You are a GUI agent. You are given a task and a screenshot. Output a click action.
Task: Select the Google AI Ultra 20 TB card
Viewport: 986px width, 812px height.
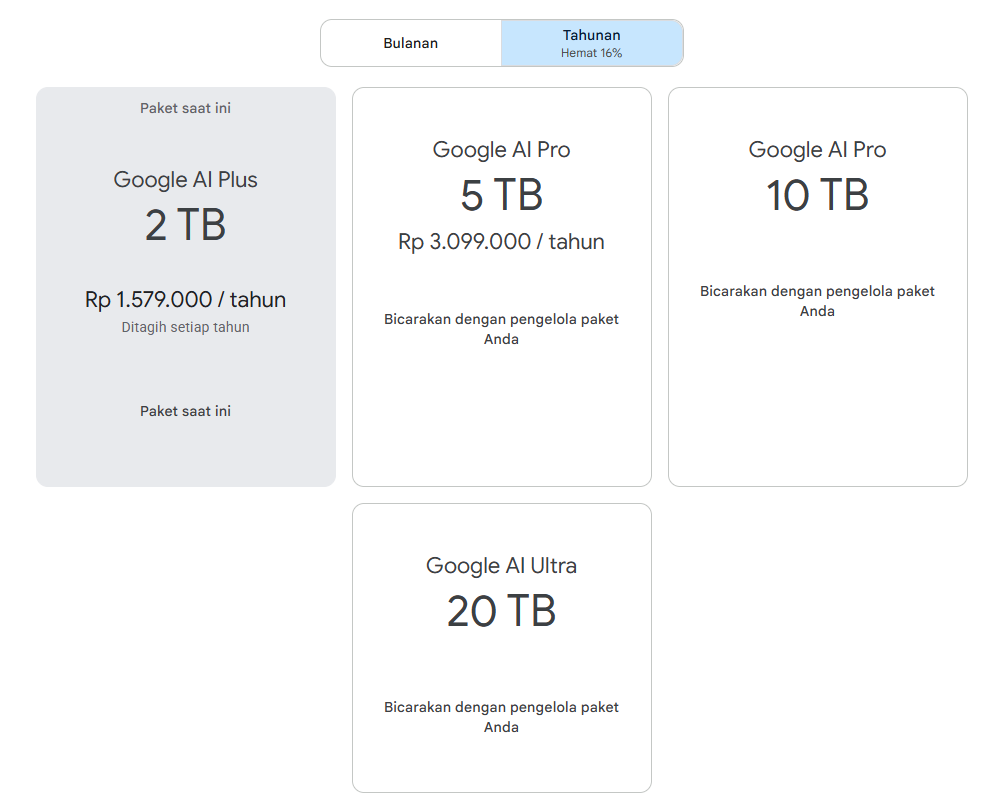[501, 648]
